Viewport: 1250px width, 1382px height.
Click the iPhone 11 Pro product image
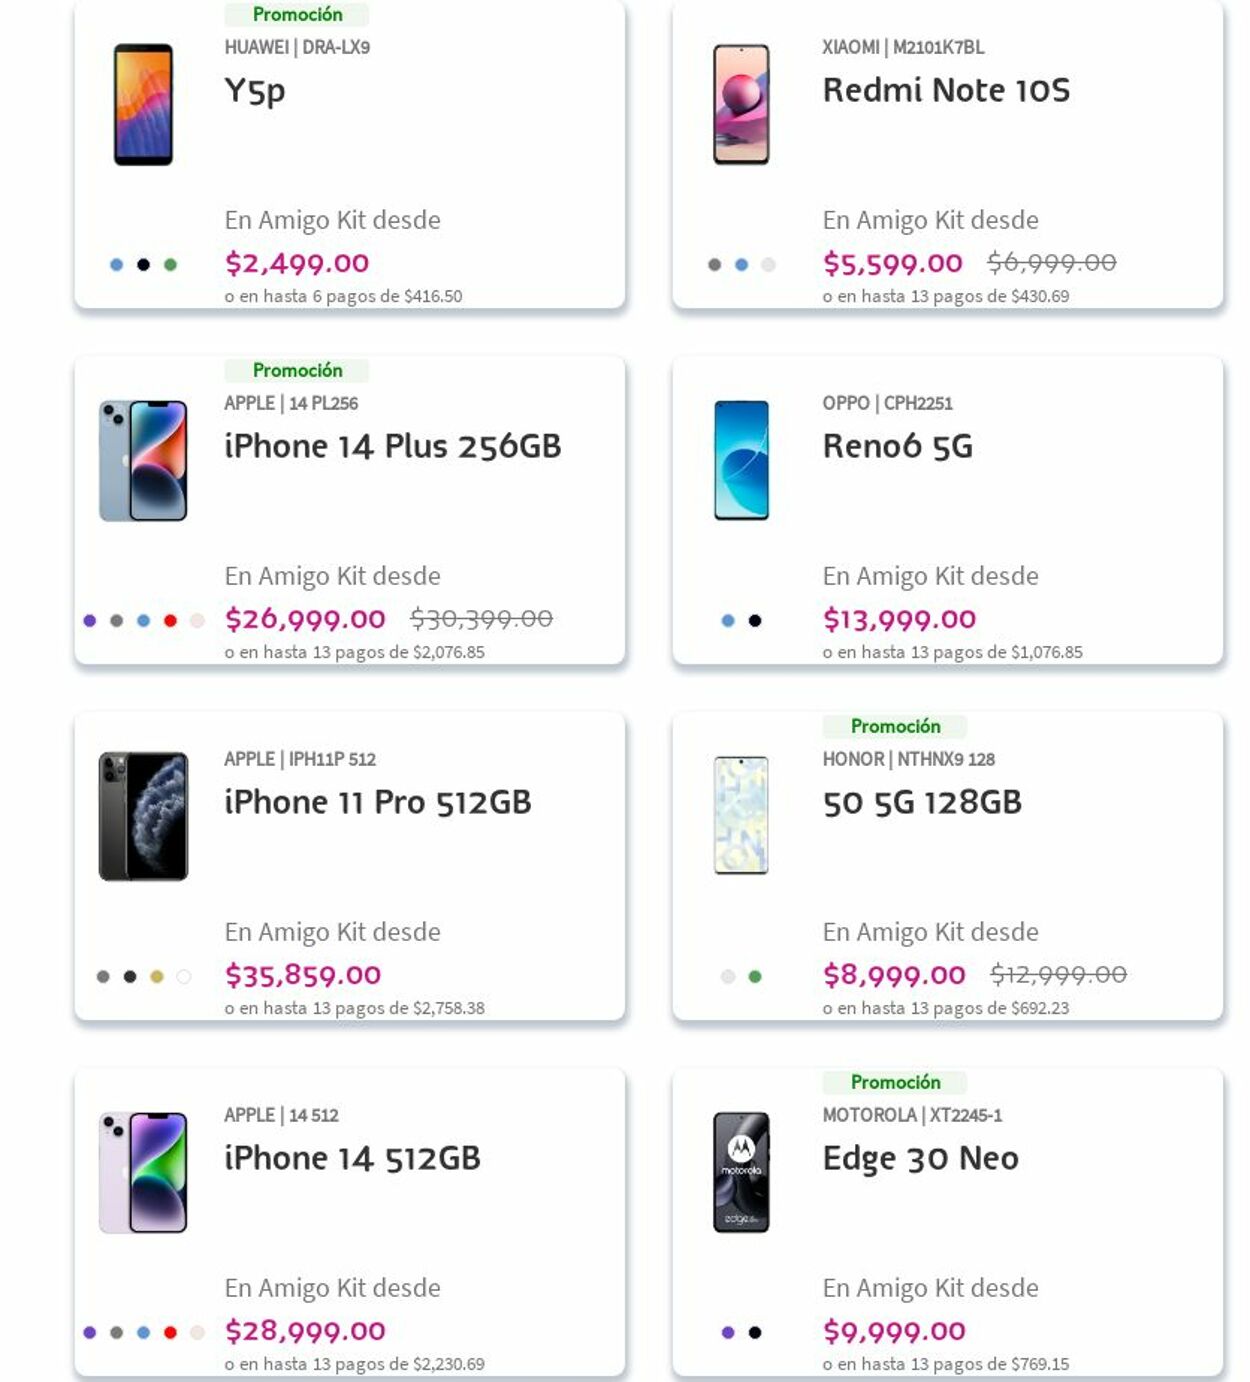[143, 816]
